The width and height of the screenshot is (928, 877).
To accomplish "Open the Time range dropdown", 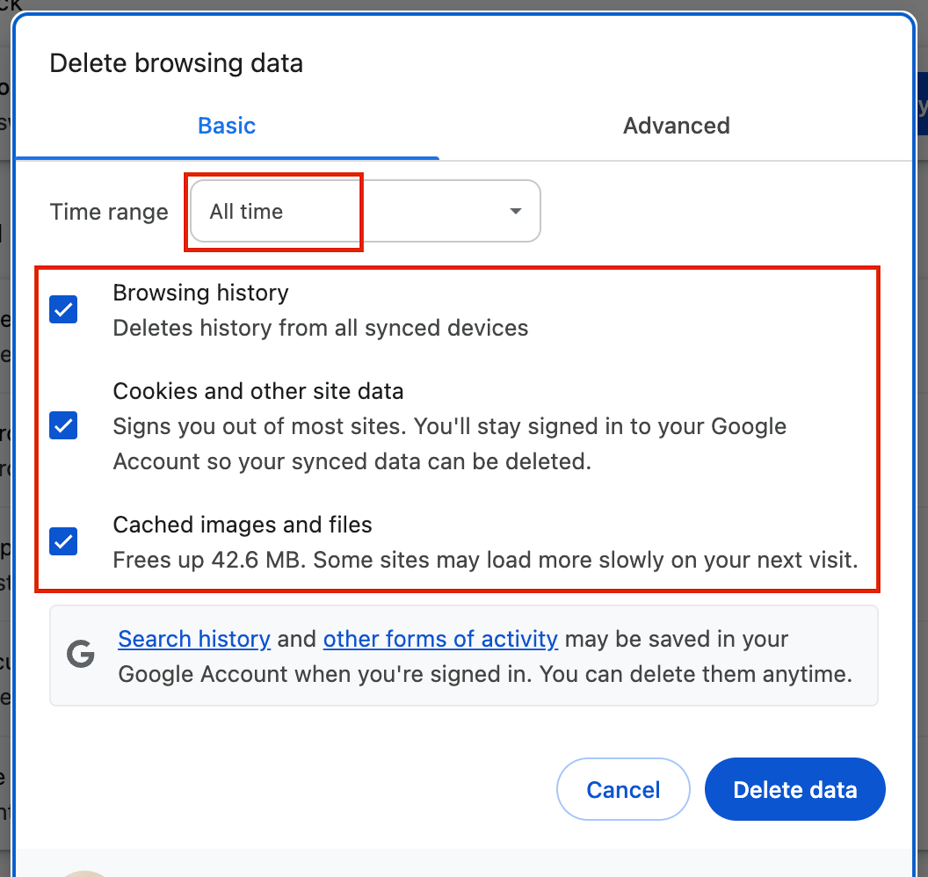I will pos(365,211).
